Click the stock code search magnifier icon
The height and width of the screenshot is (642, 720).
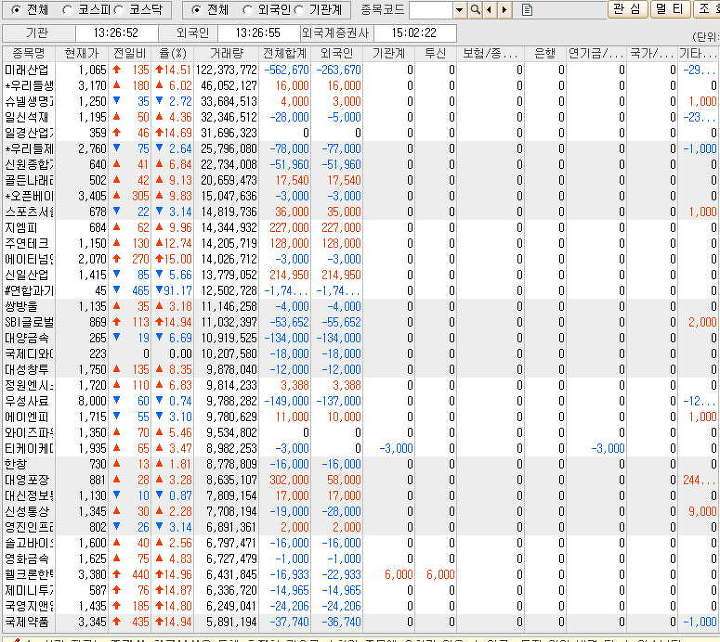476,10
